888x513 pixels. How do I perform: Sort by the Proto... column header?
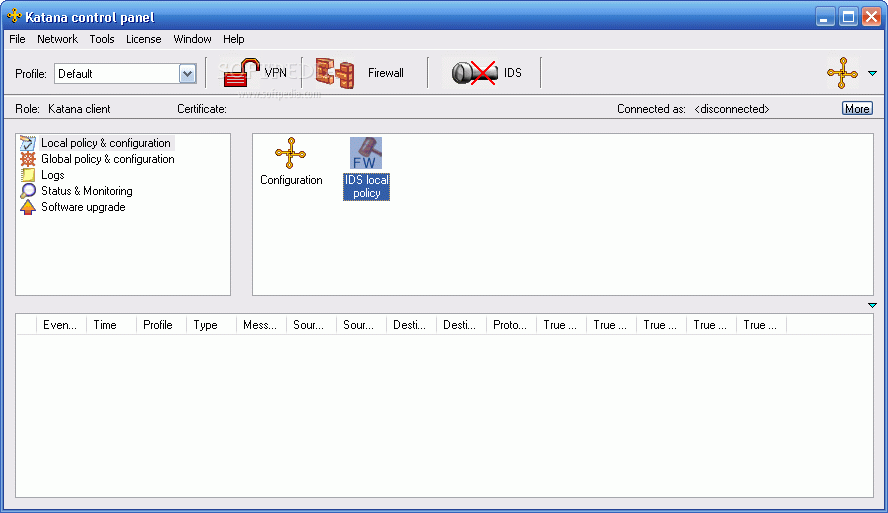pos(511,325)
